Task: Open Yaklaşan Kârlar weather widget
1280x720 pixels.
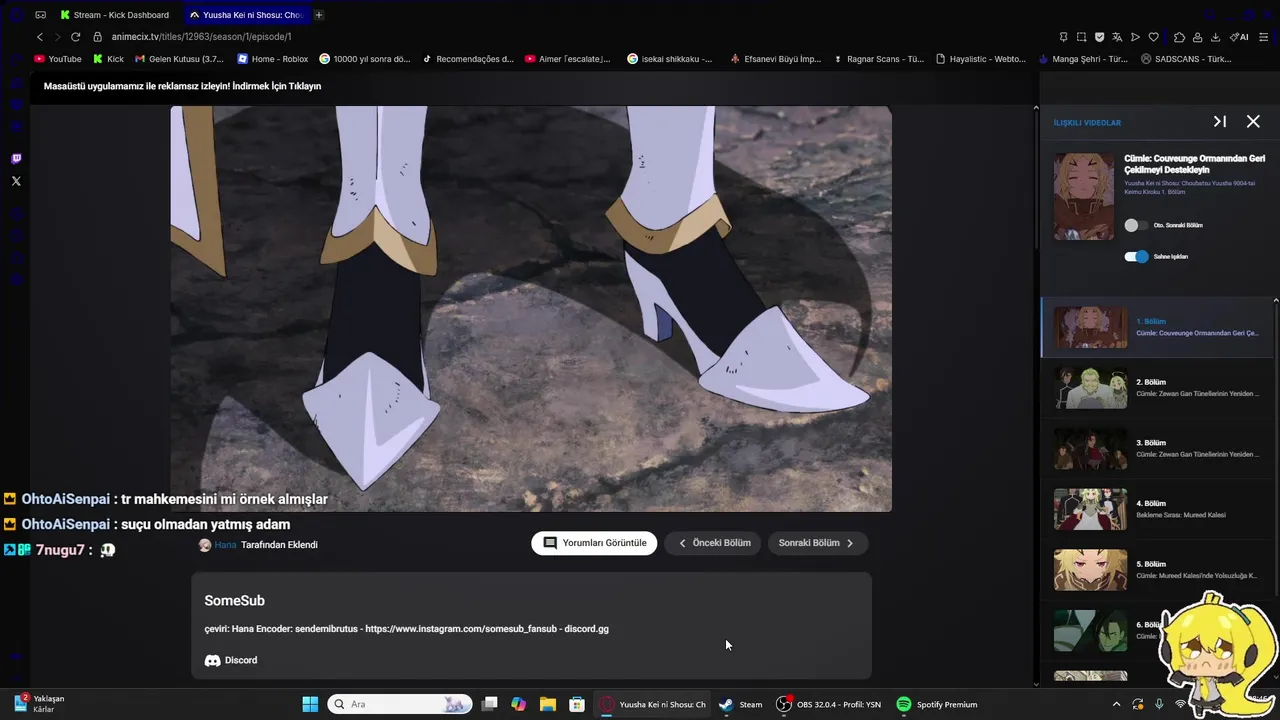Action: tap(40, 704)
